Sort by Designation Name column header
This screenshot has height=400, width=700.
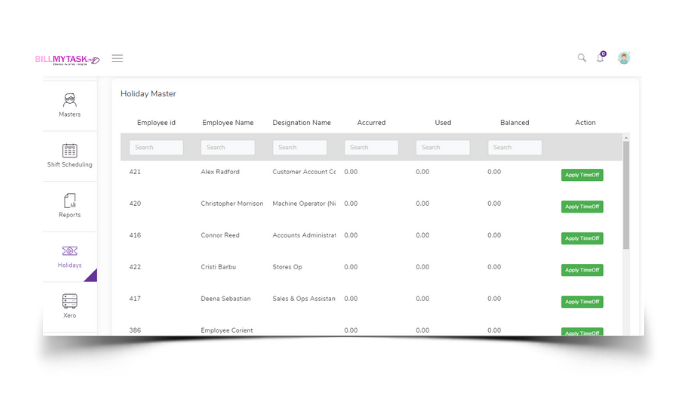302,122
